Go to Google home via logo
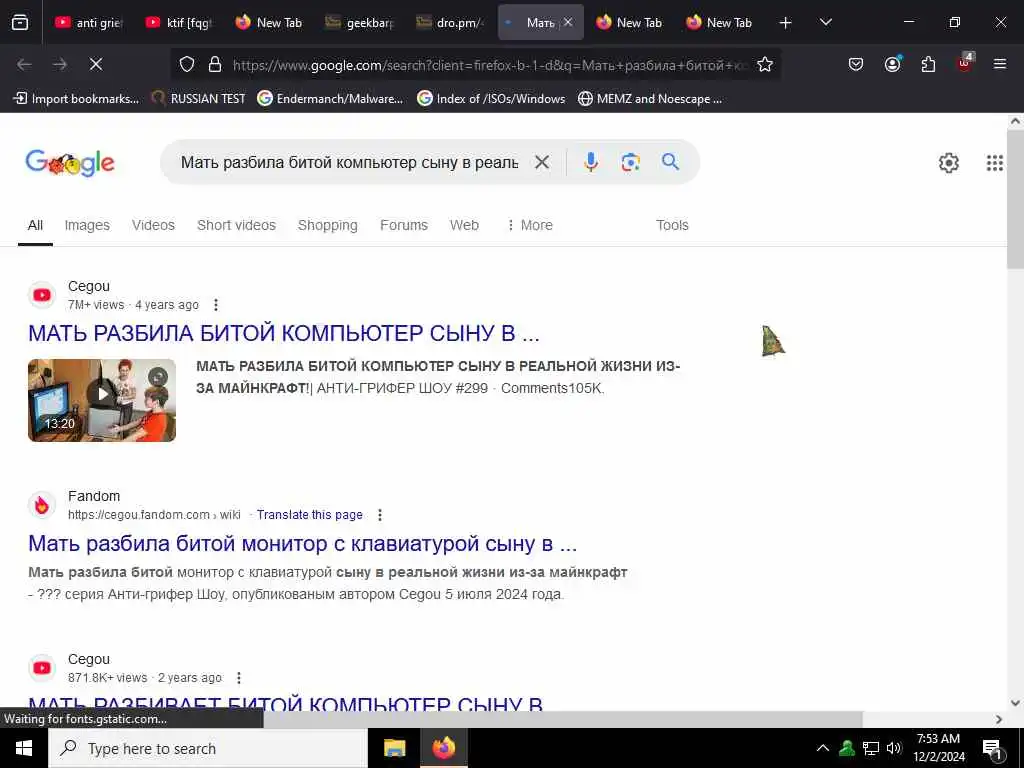1024x768 pixels. point(70,163)
